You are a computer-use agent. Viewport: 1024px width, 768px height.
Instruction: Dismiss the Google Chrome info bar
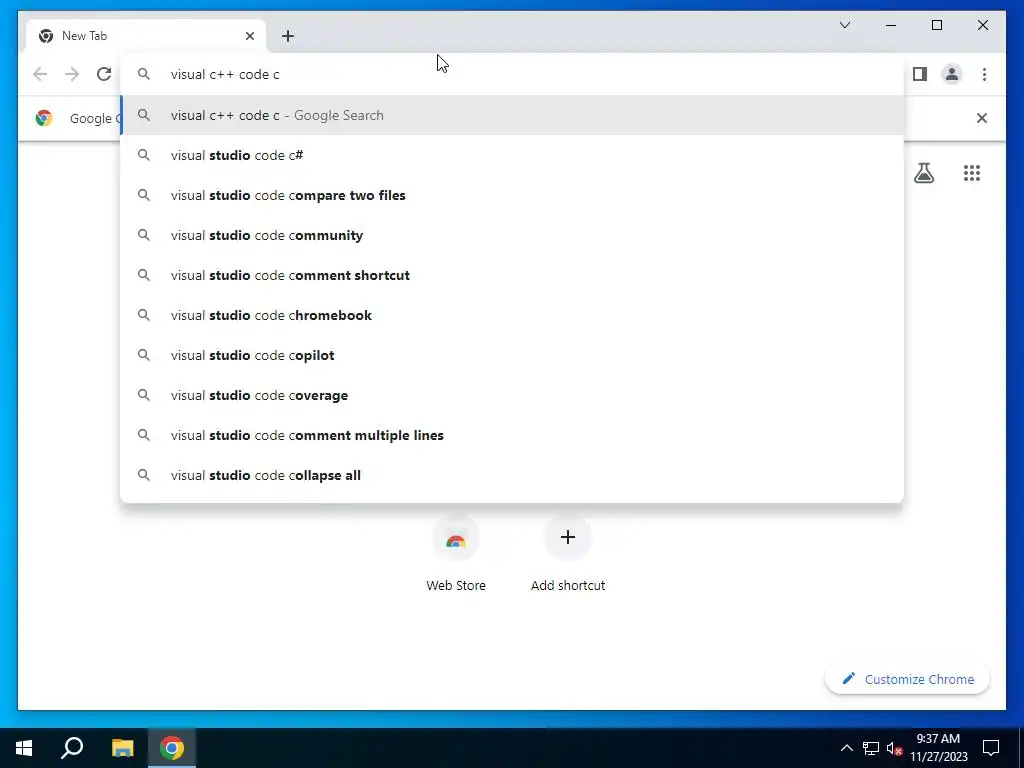981,118
